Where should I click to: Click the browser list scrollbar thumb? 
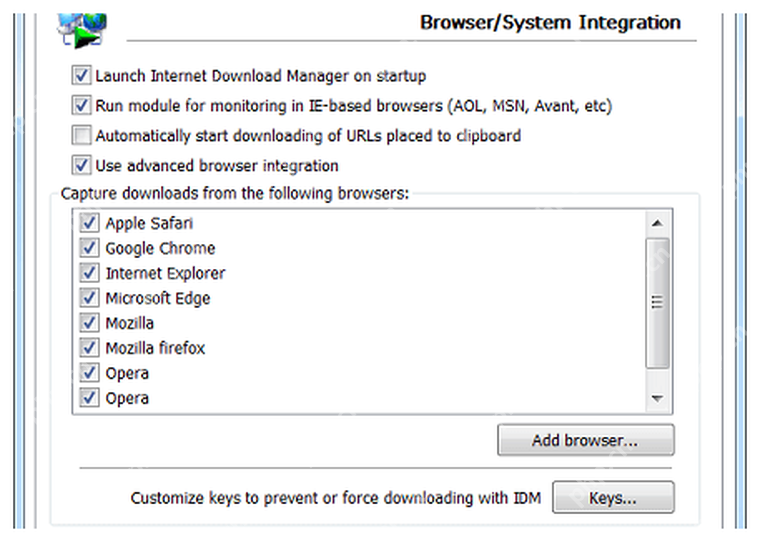coord(657,303)
